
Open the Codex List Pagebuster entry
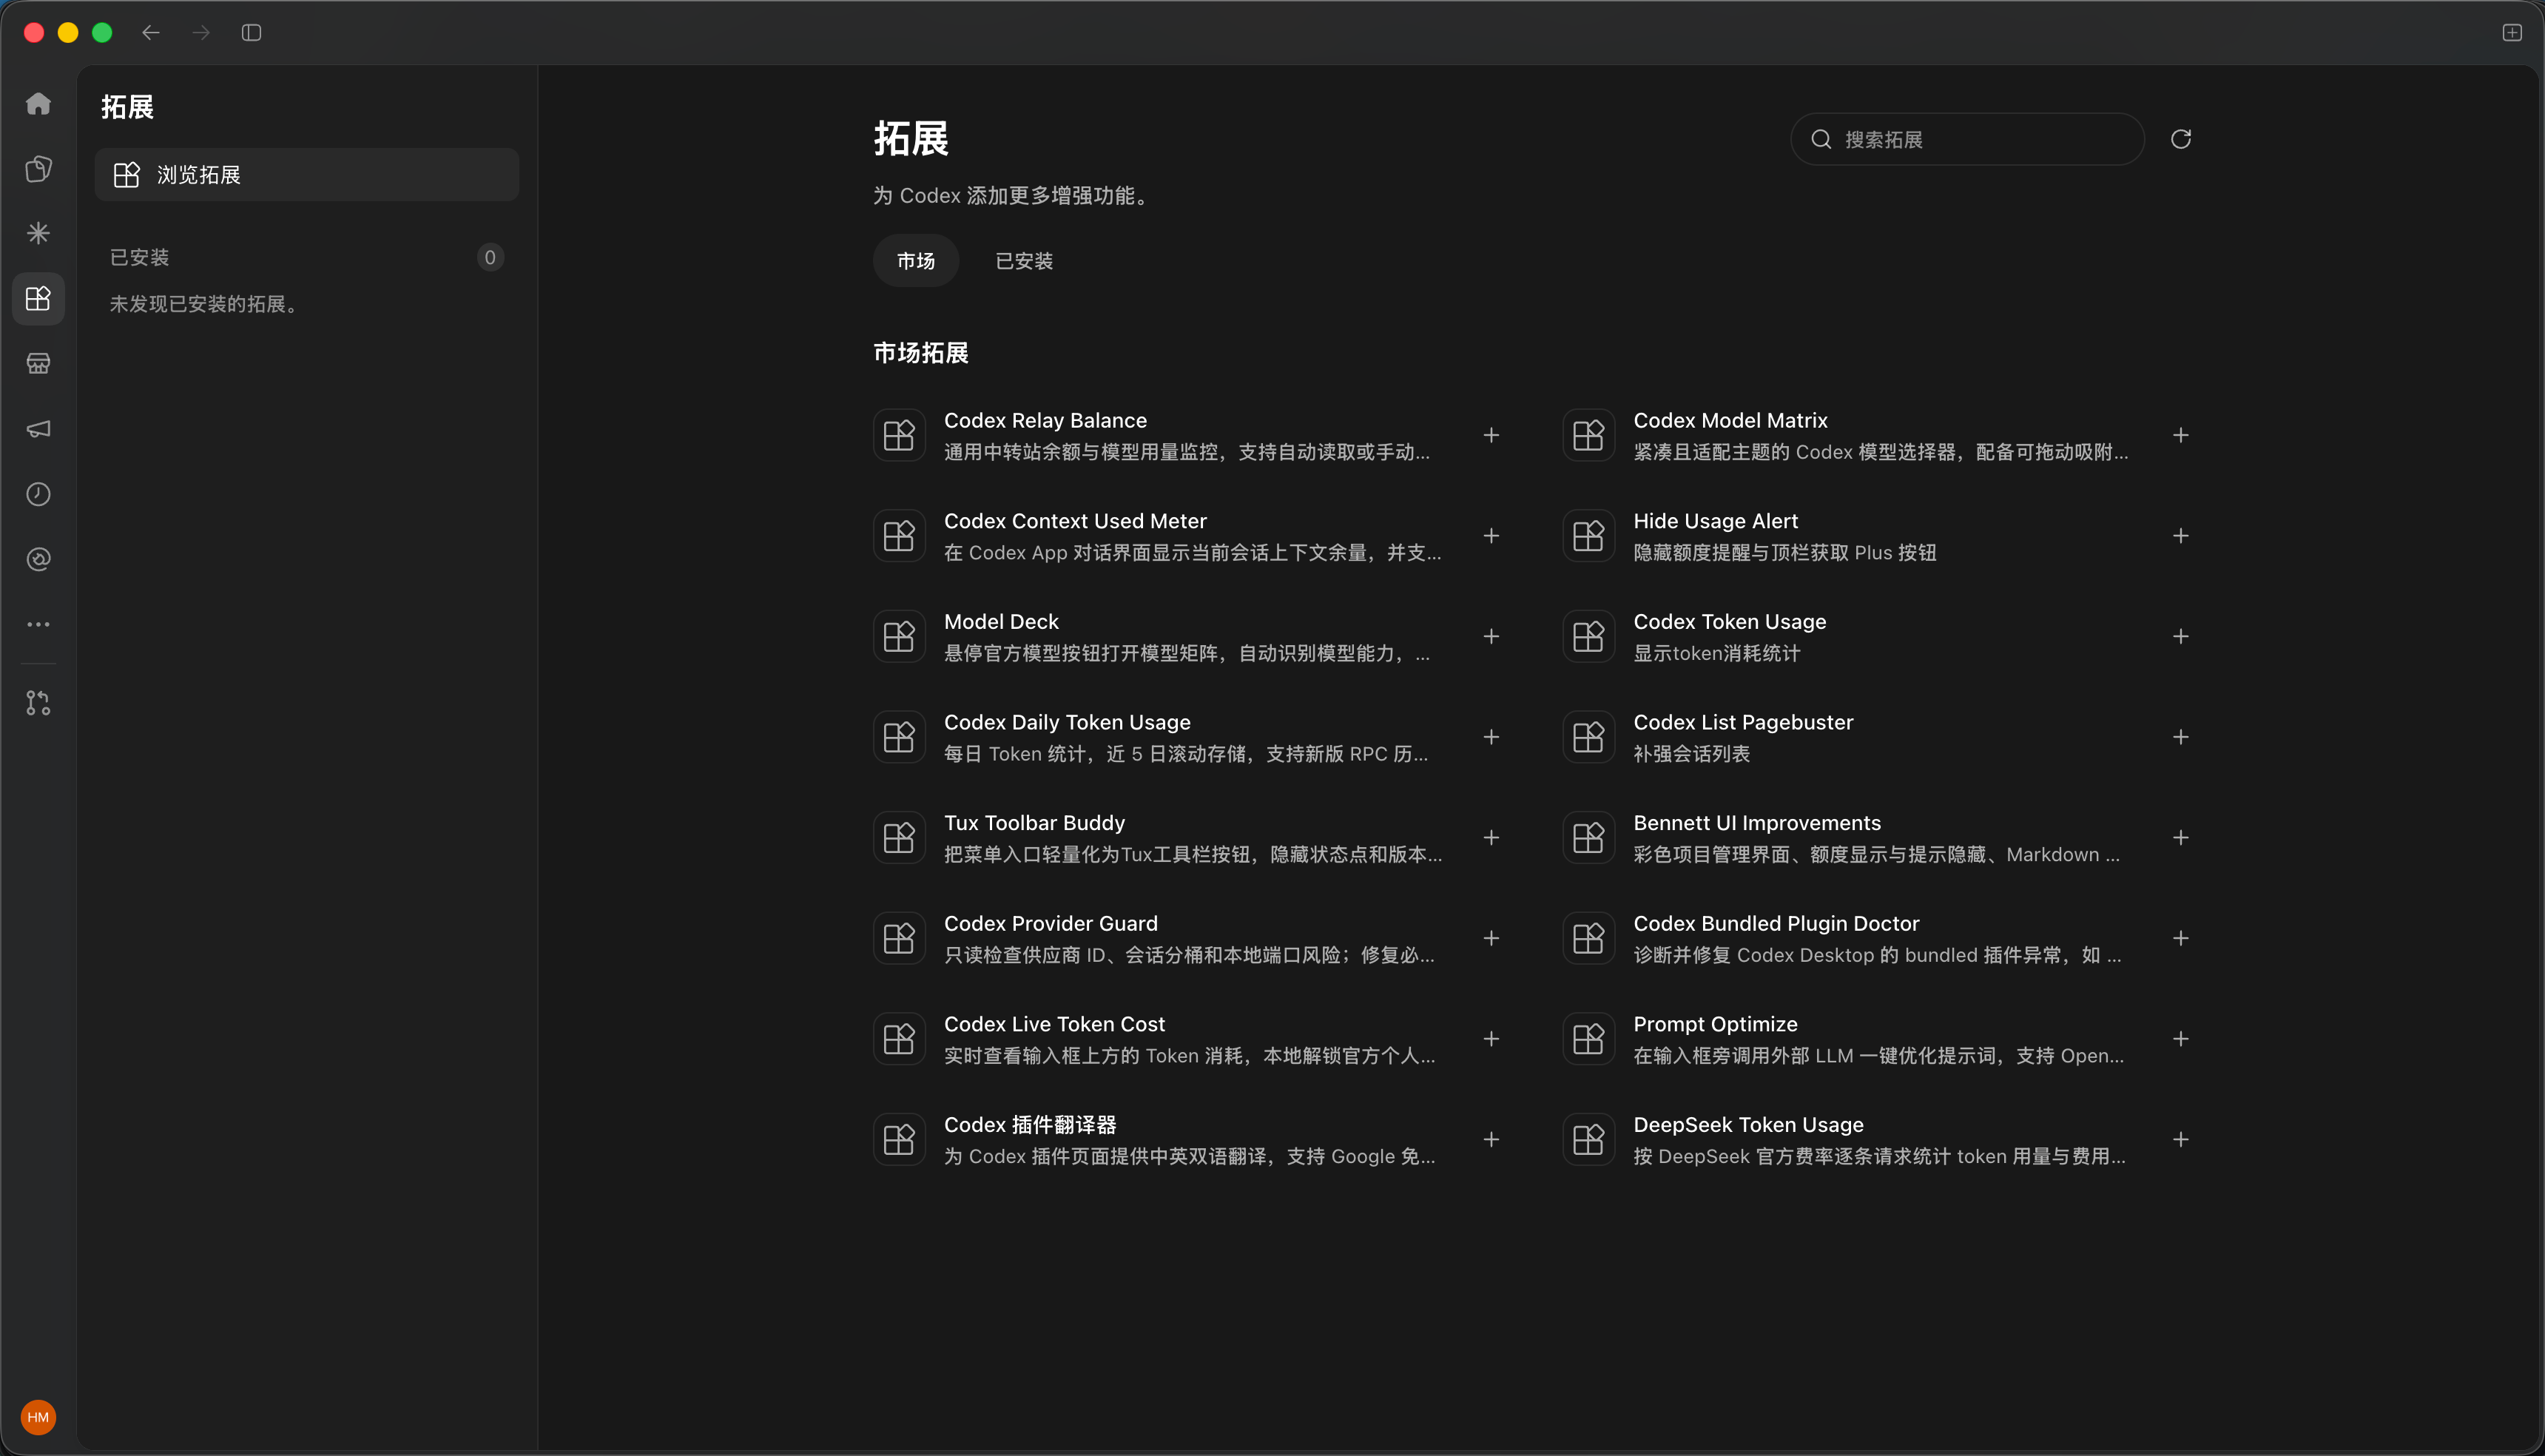point(1876,737)
